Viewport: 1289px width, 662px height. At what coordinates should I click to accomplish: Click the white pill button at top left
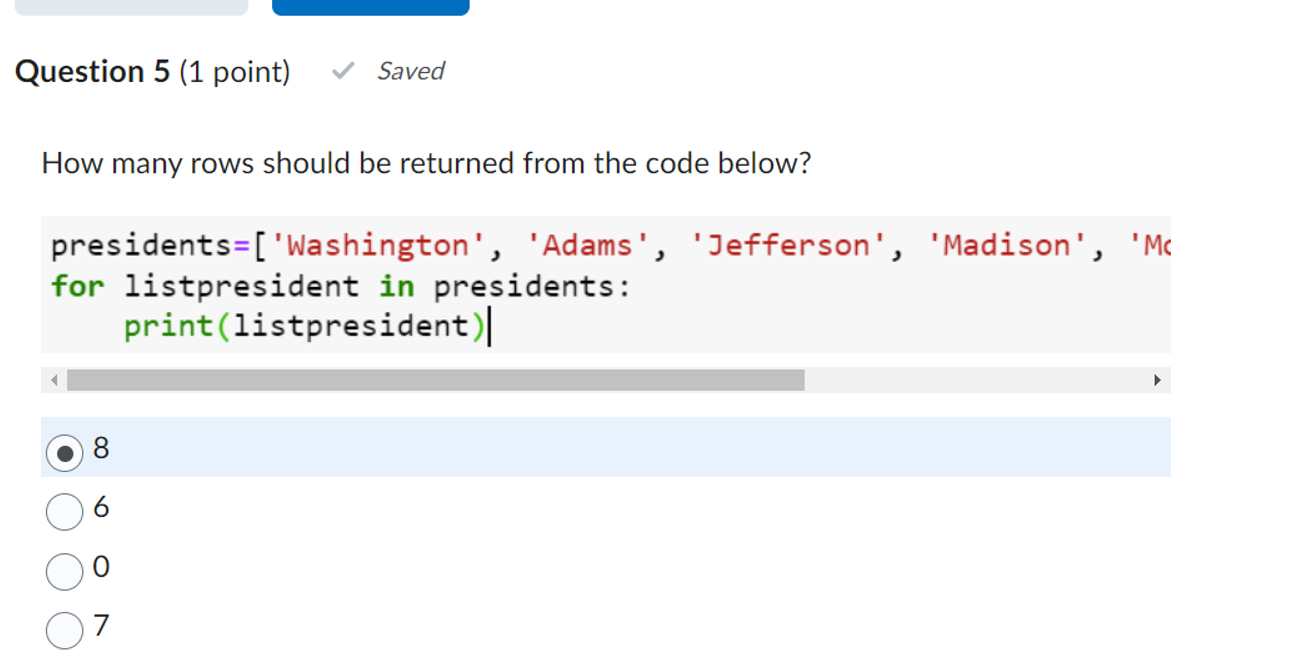pyautogui.click(x=130, y=7)
